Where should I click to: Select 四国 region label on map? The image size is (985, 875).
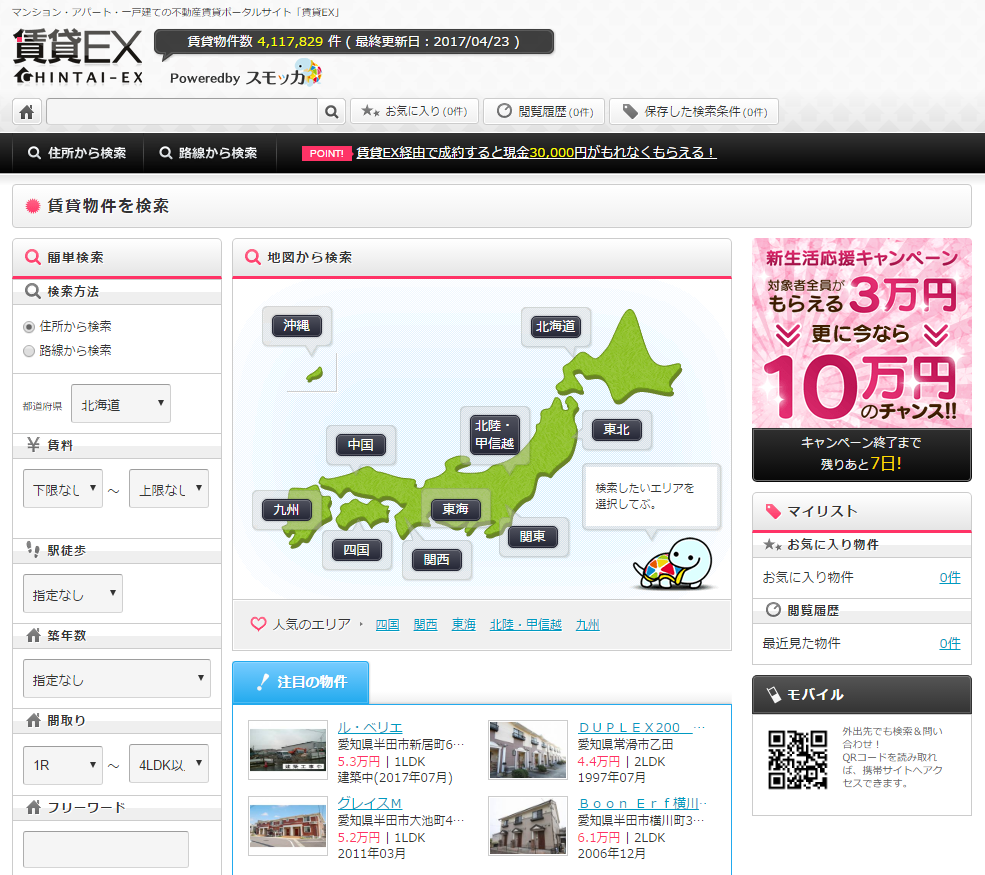coord(356,550)
